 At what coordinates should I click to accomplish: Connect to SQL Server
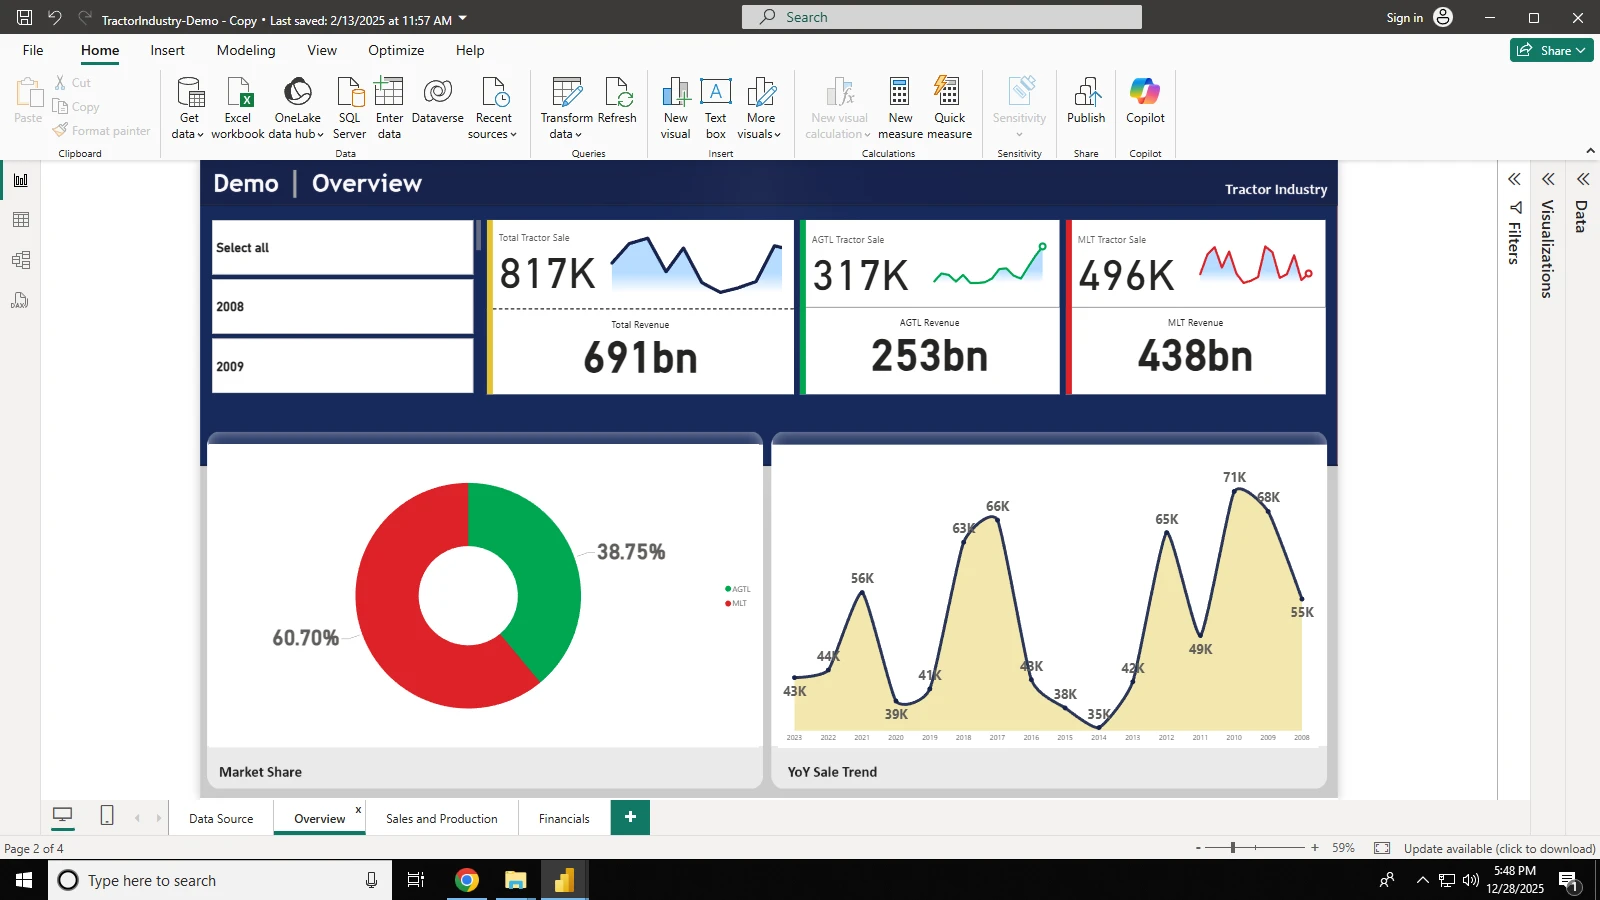point(349,108)
